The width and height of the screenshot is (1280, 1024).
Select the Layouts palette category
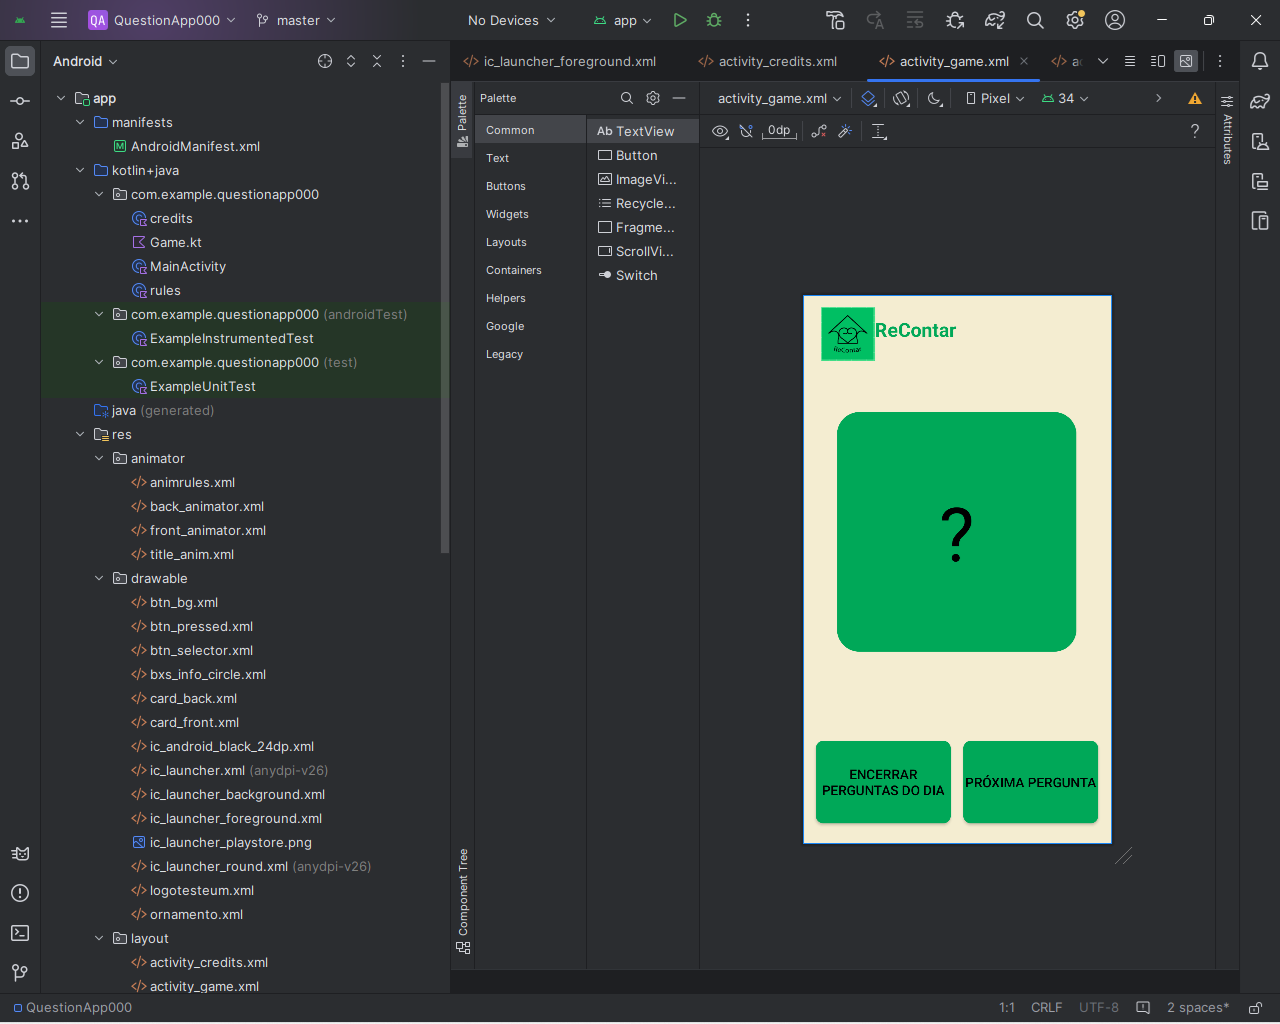pos(506,242)
